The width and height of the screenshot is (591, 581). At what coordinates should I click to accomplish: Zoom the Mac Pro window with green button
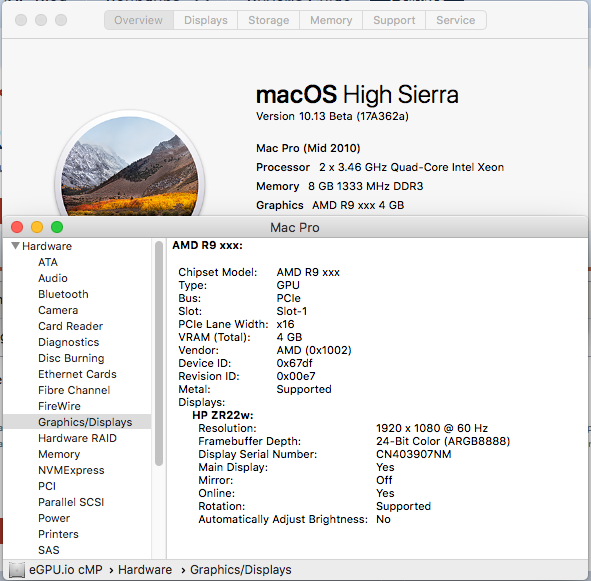point(57,227)
